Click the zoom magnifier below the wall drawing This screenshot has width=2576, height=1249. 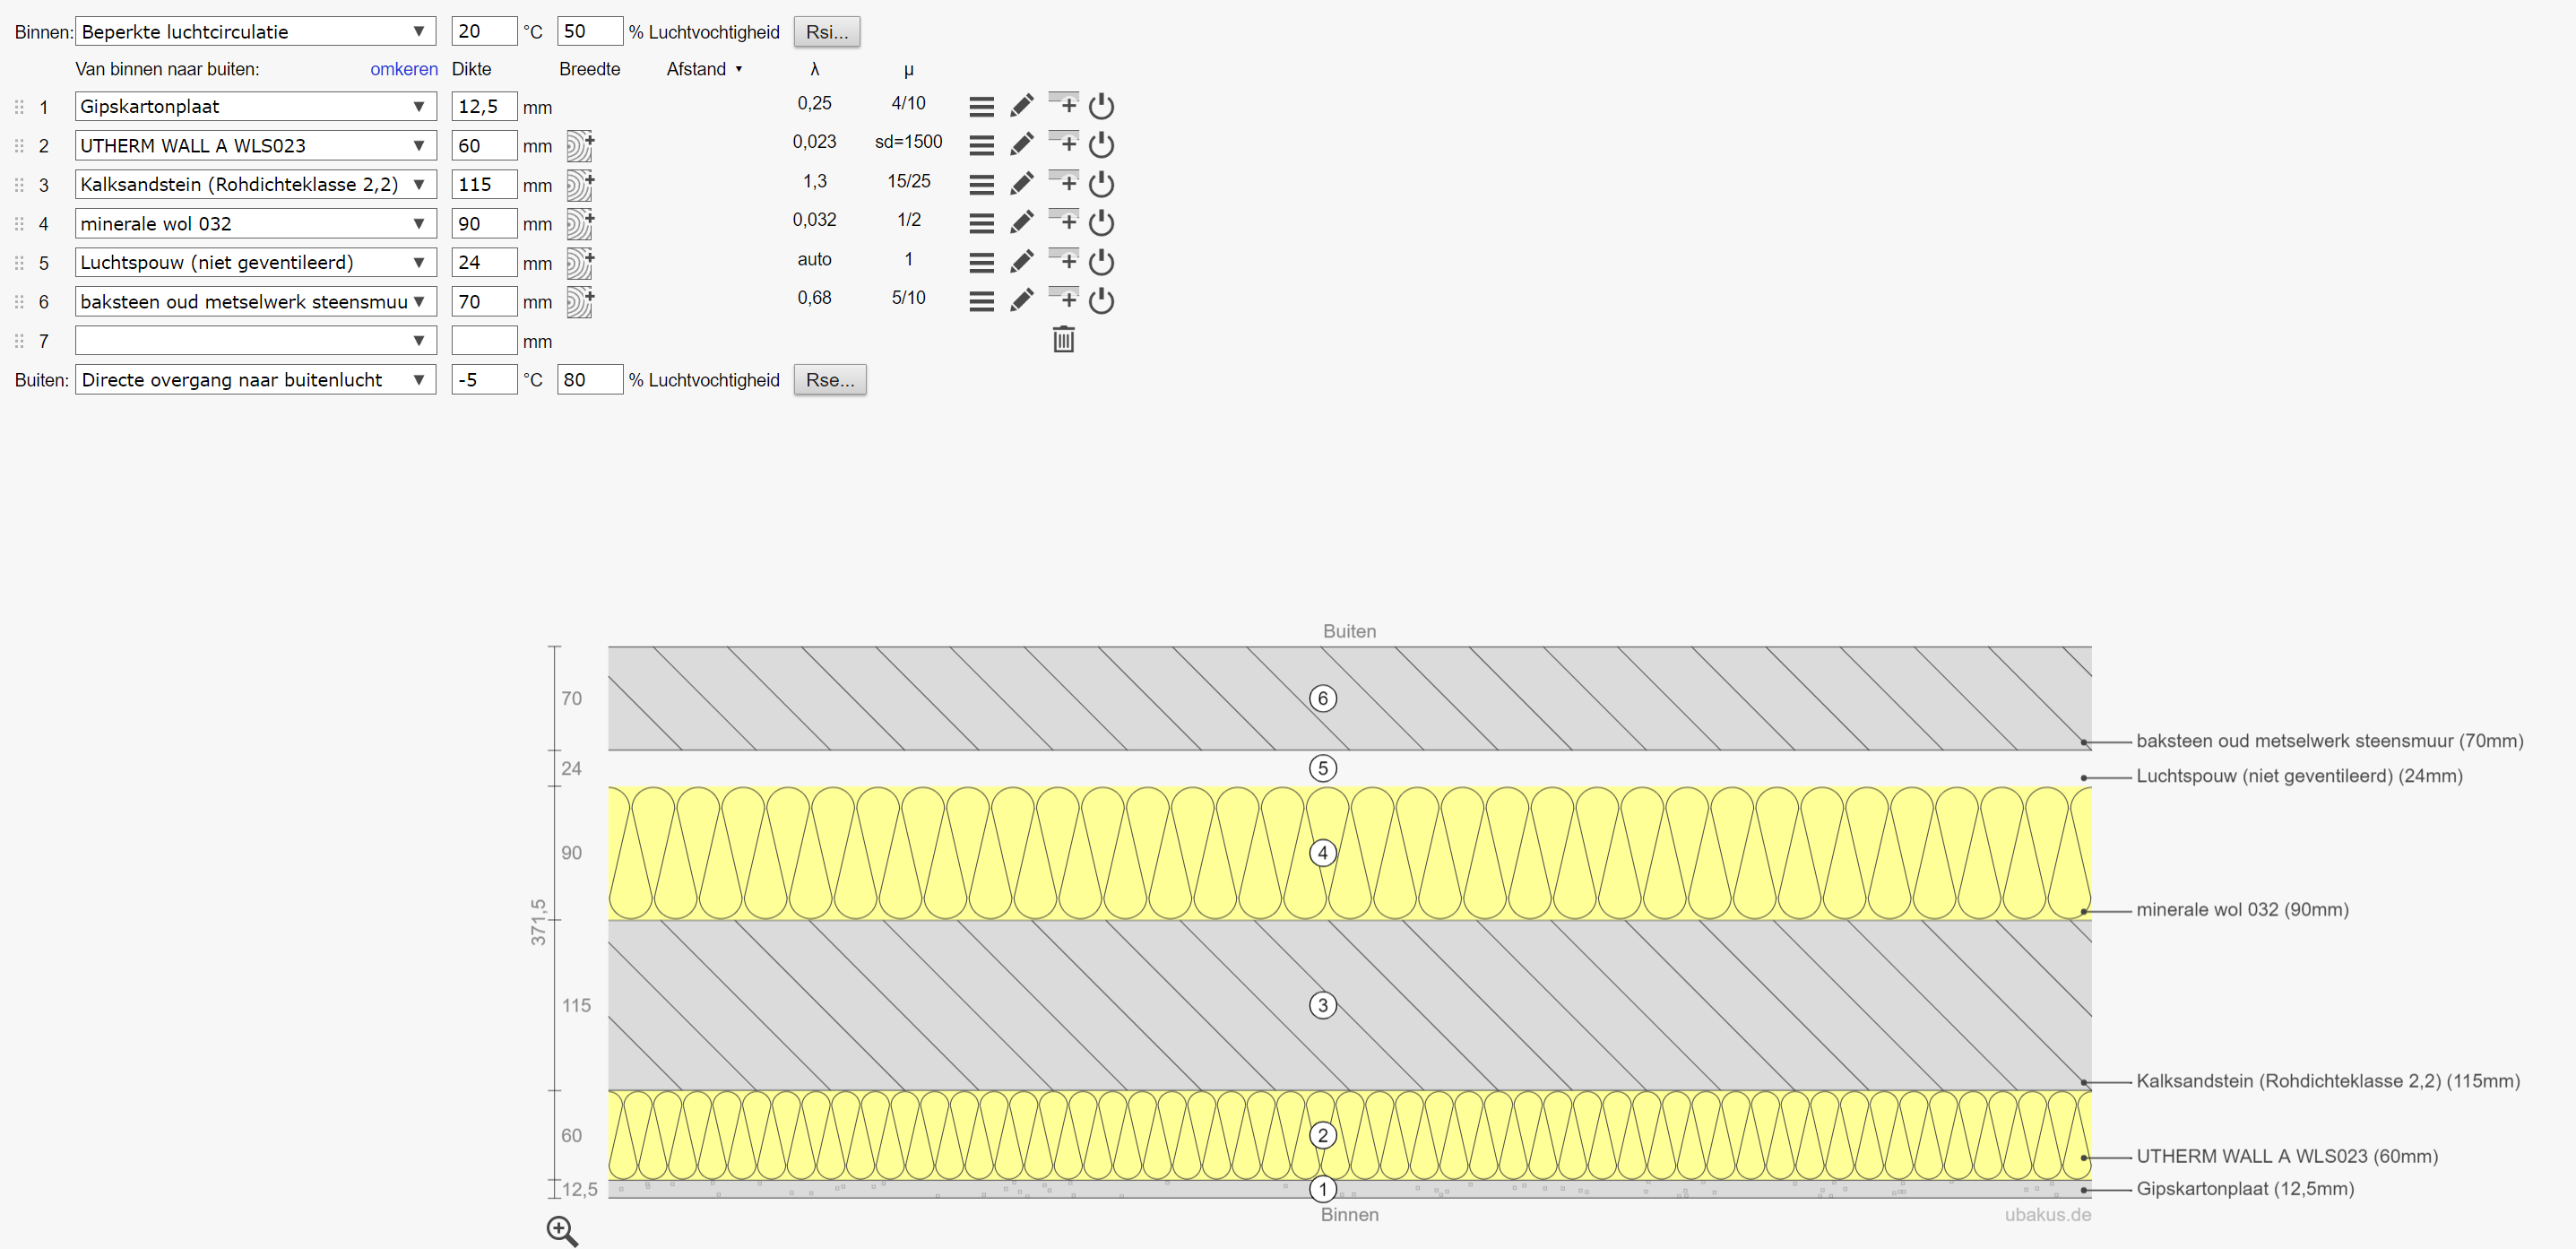click(x=562, y=1232)
